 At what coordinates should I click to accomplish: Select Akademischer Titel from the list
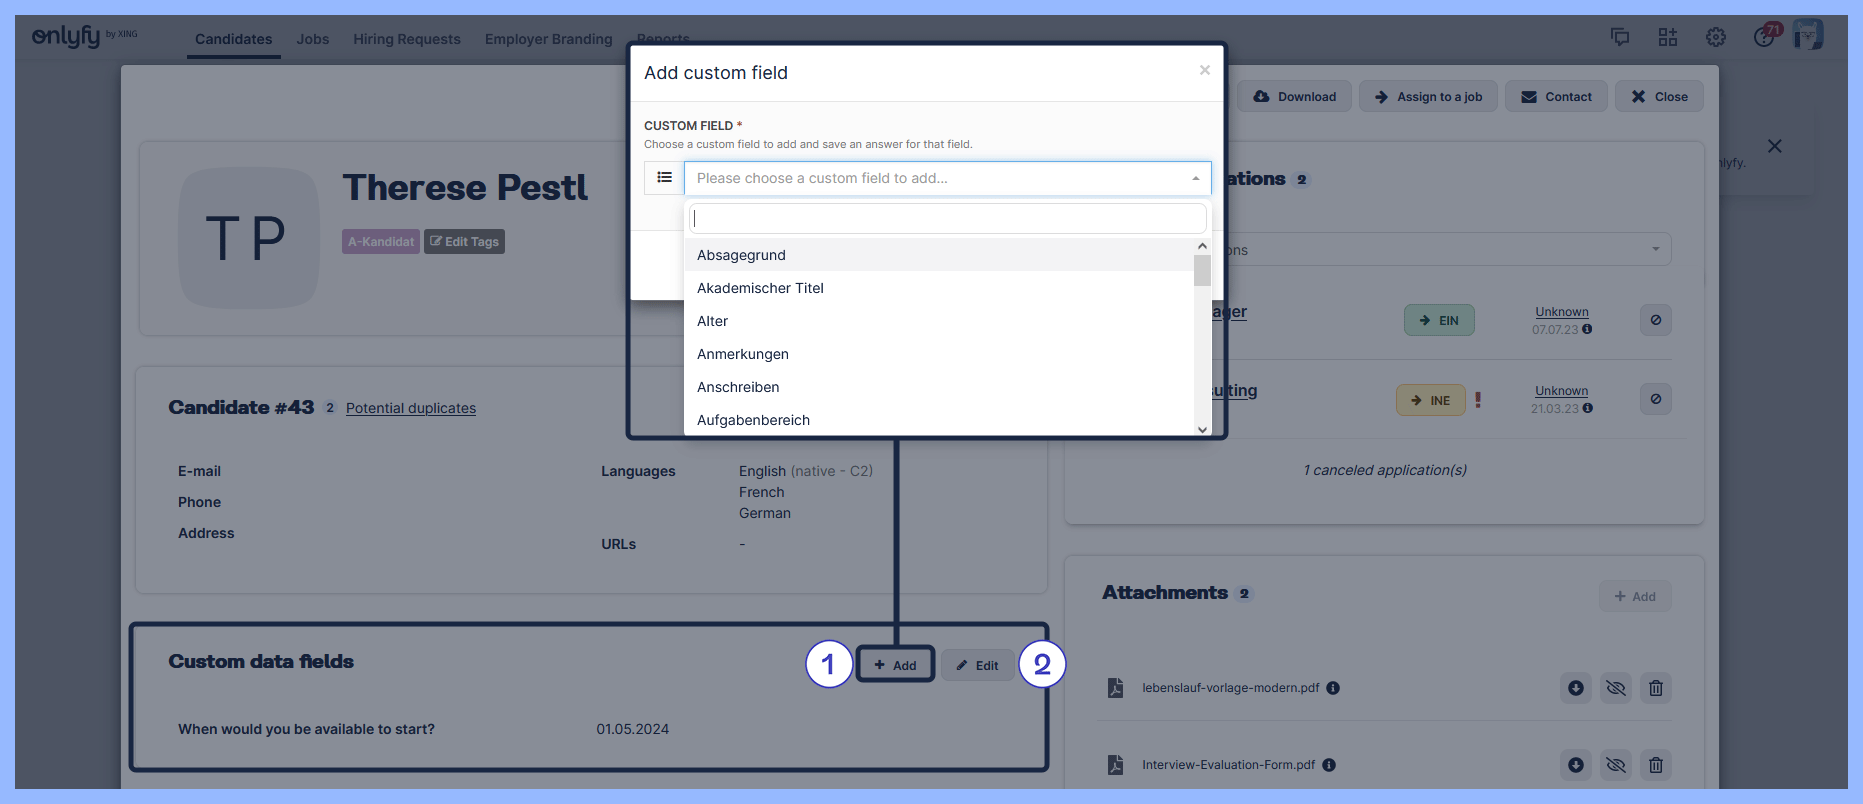[x=760, y=288]
